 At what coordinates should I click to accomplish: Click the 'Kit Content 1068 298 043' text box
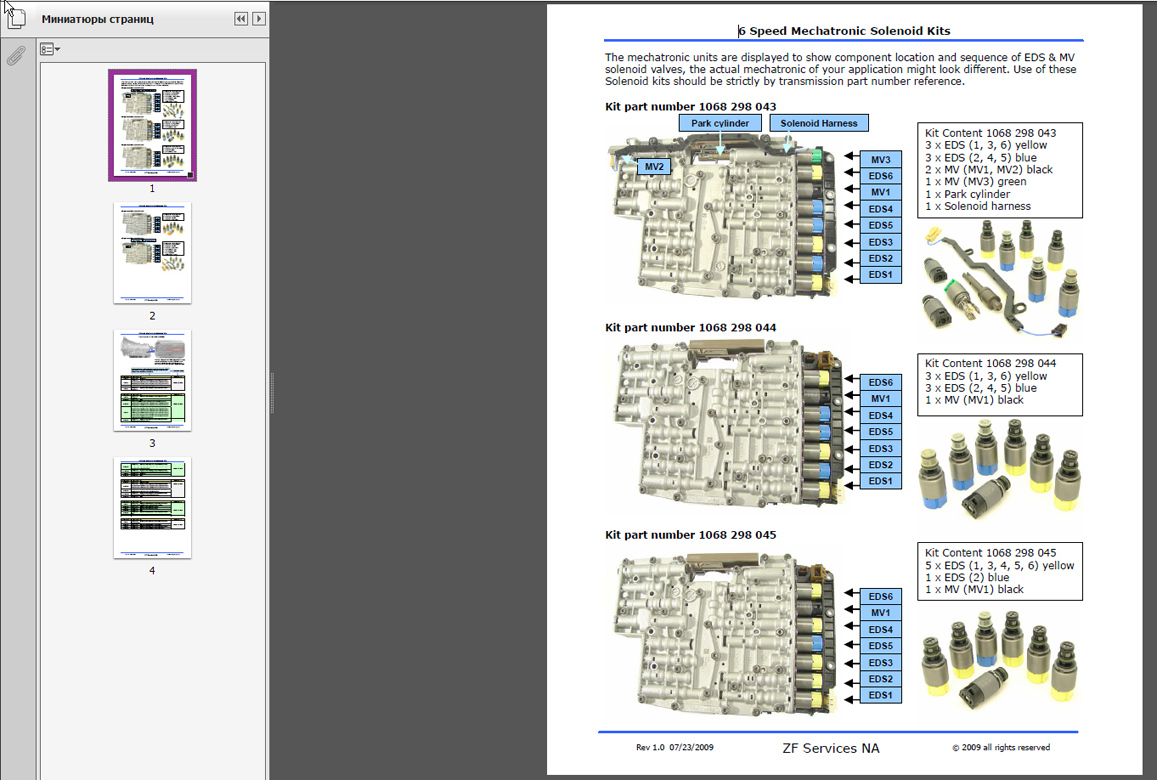(x=999, y=170)
